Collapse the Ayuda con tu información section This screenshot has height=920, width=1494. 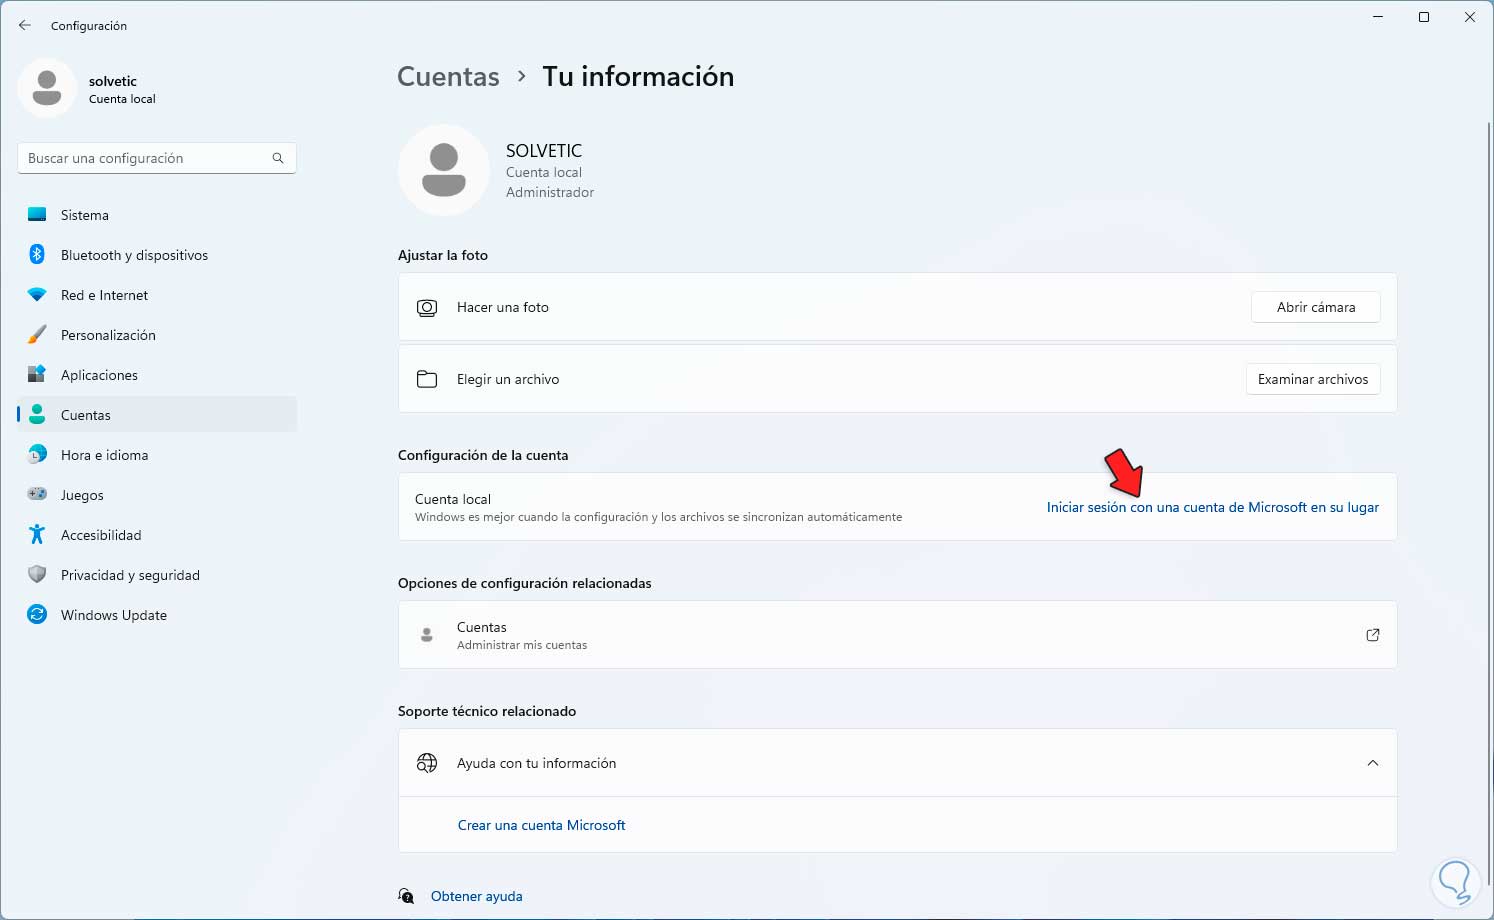tap(1373, 763)
